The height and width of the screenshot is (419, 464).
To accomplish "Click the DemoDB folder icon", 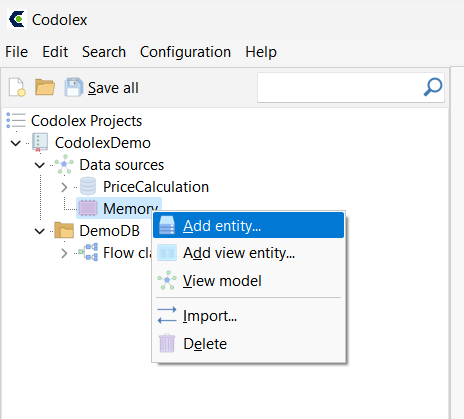I will click(64, 230).
